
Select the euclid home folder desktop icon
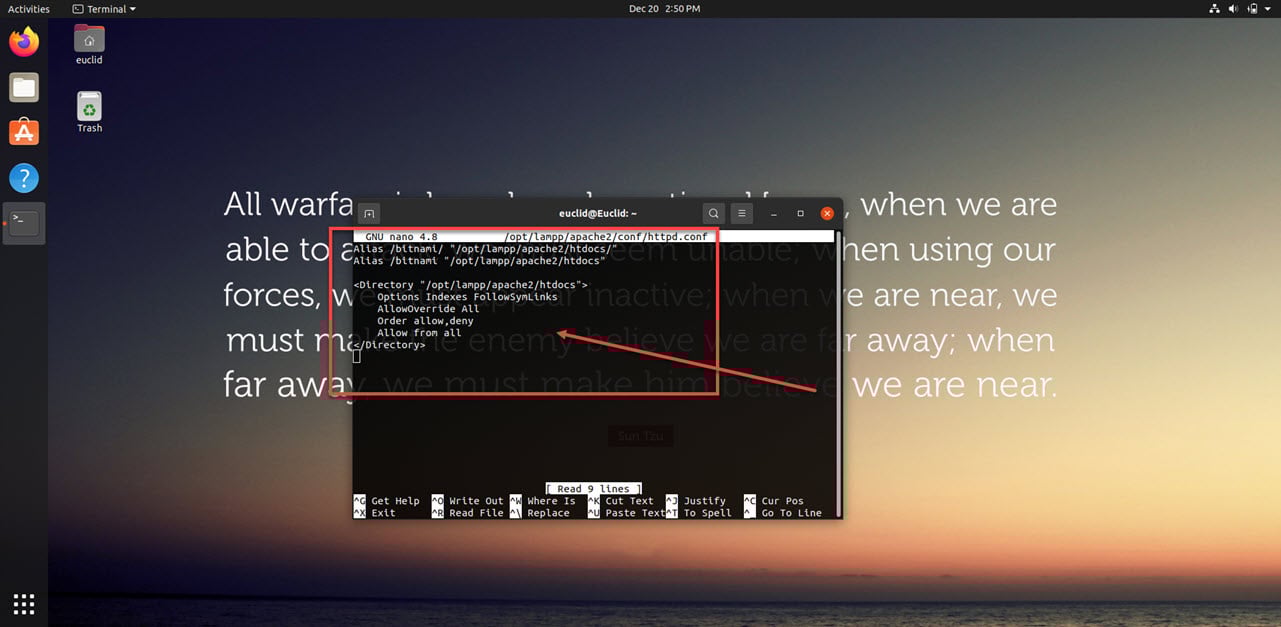(89, 45)
